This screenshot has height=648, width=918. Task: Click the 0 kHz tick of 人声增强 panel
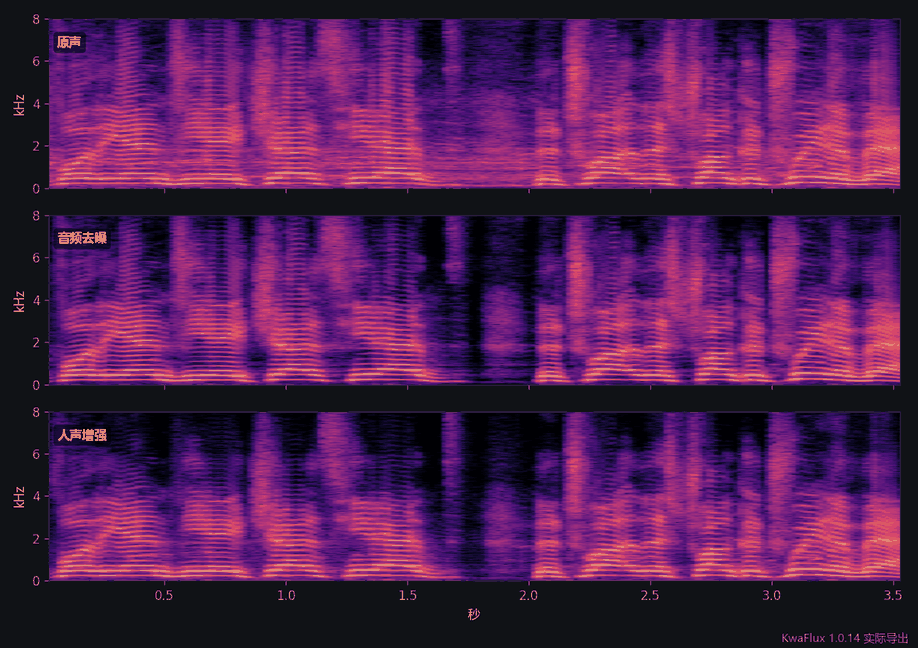point(36,581)
